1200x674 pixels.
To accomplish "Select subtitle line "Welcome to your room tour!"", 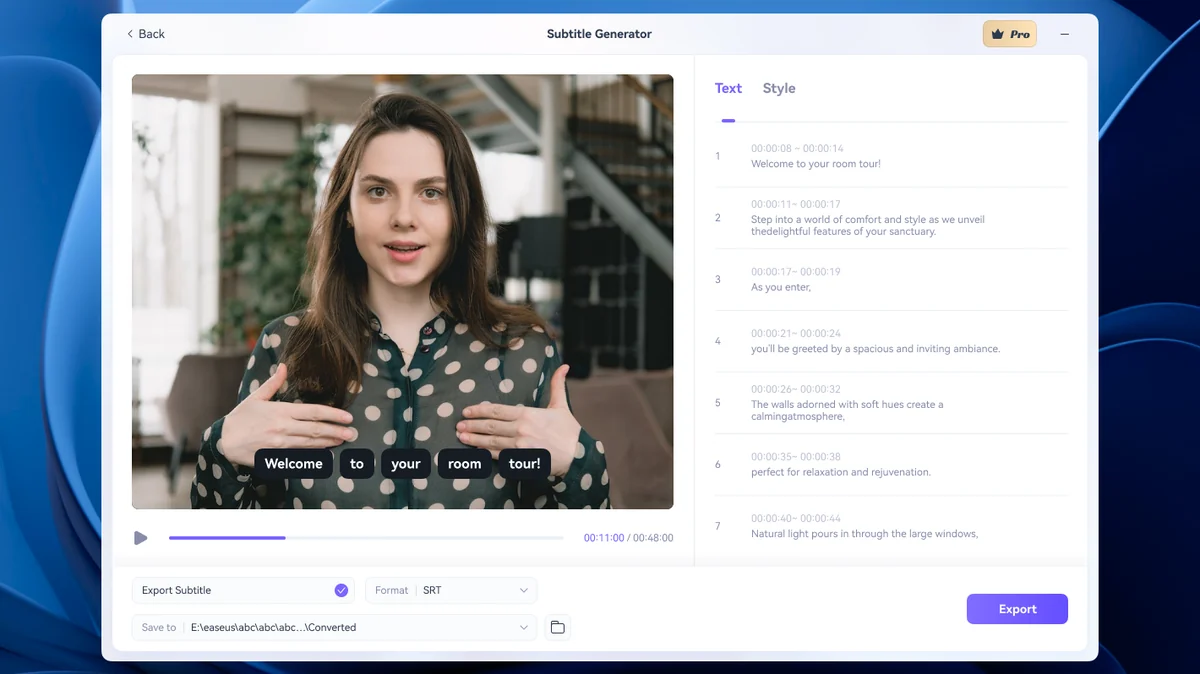I will pyautogui.click(x=816, y=164).
